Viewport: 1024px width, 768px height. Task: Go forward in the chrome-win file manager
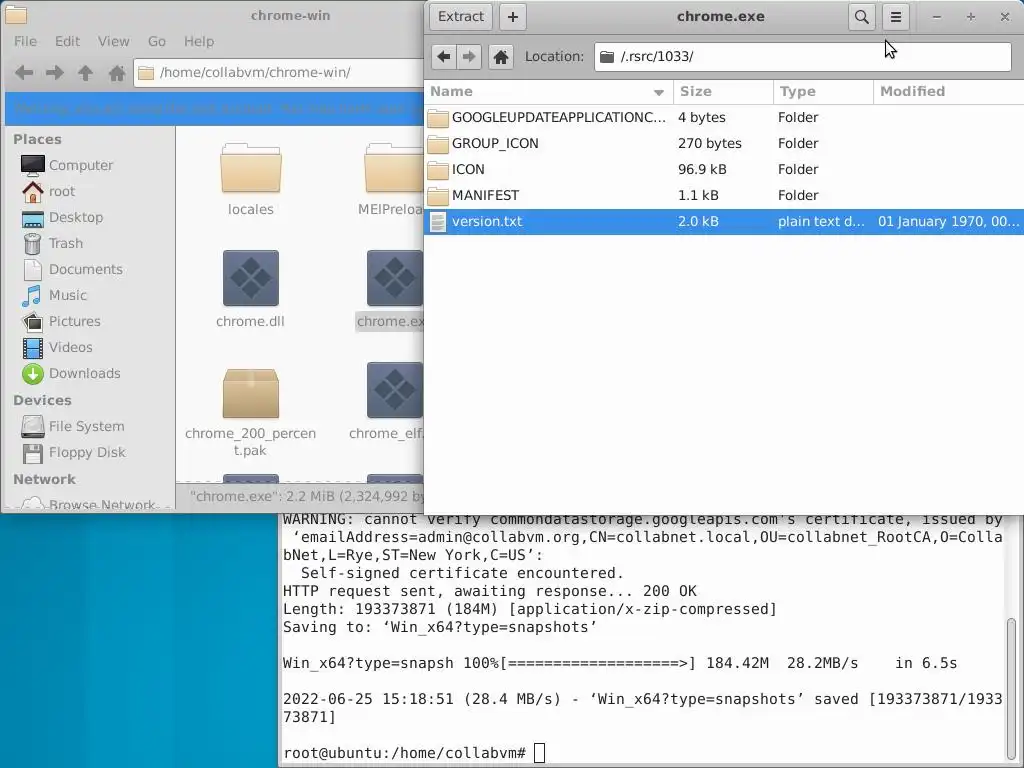[55, 72]
